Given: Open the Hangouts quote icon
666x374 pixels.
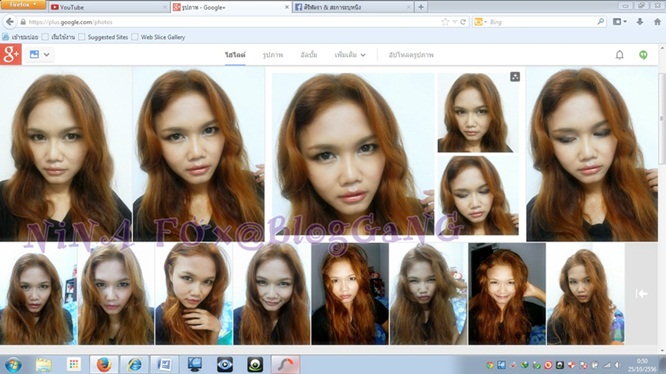Looking at the screenshot, I should [643, 55].
